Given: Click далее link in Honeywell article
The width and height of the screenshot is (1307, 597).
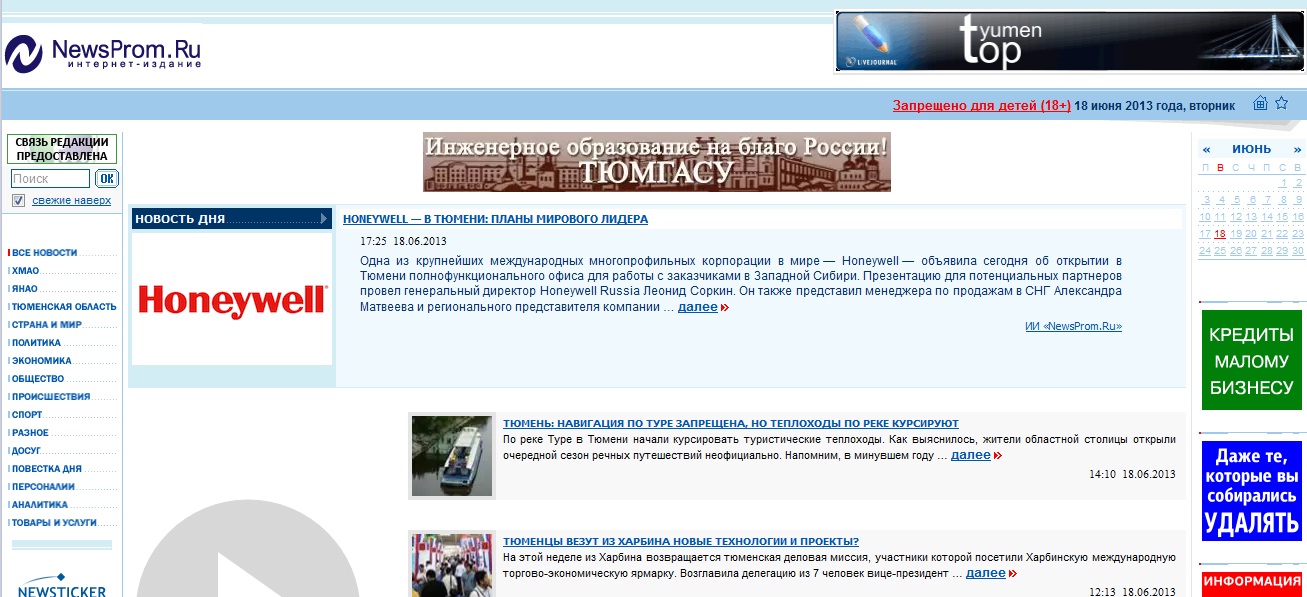Looking at the screenshot, I should coord(697,307).
